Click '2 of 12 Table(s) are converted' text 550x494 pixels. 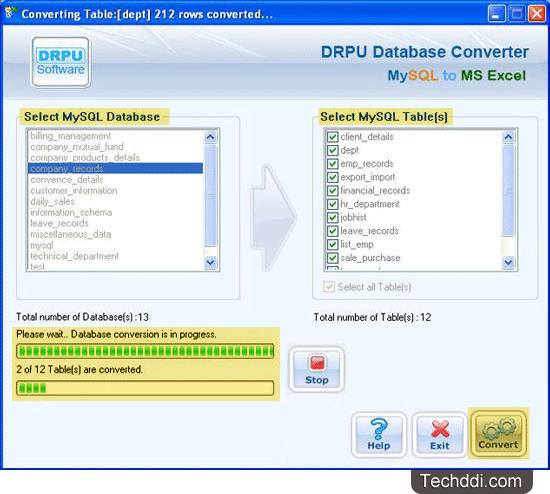pos(80,369)
